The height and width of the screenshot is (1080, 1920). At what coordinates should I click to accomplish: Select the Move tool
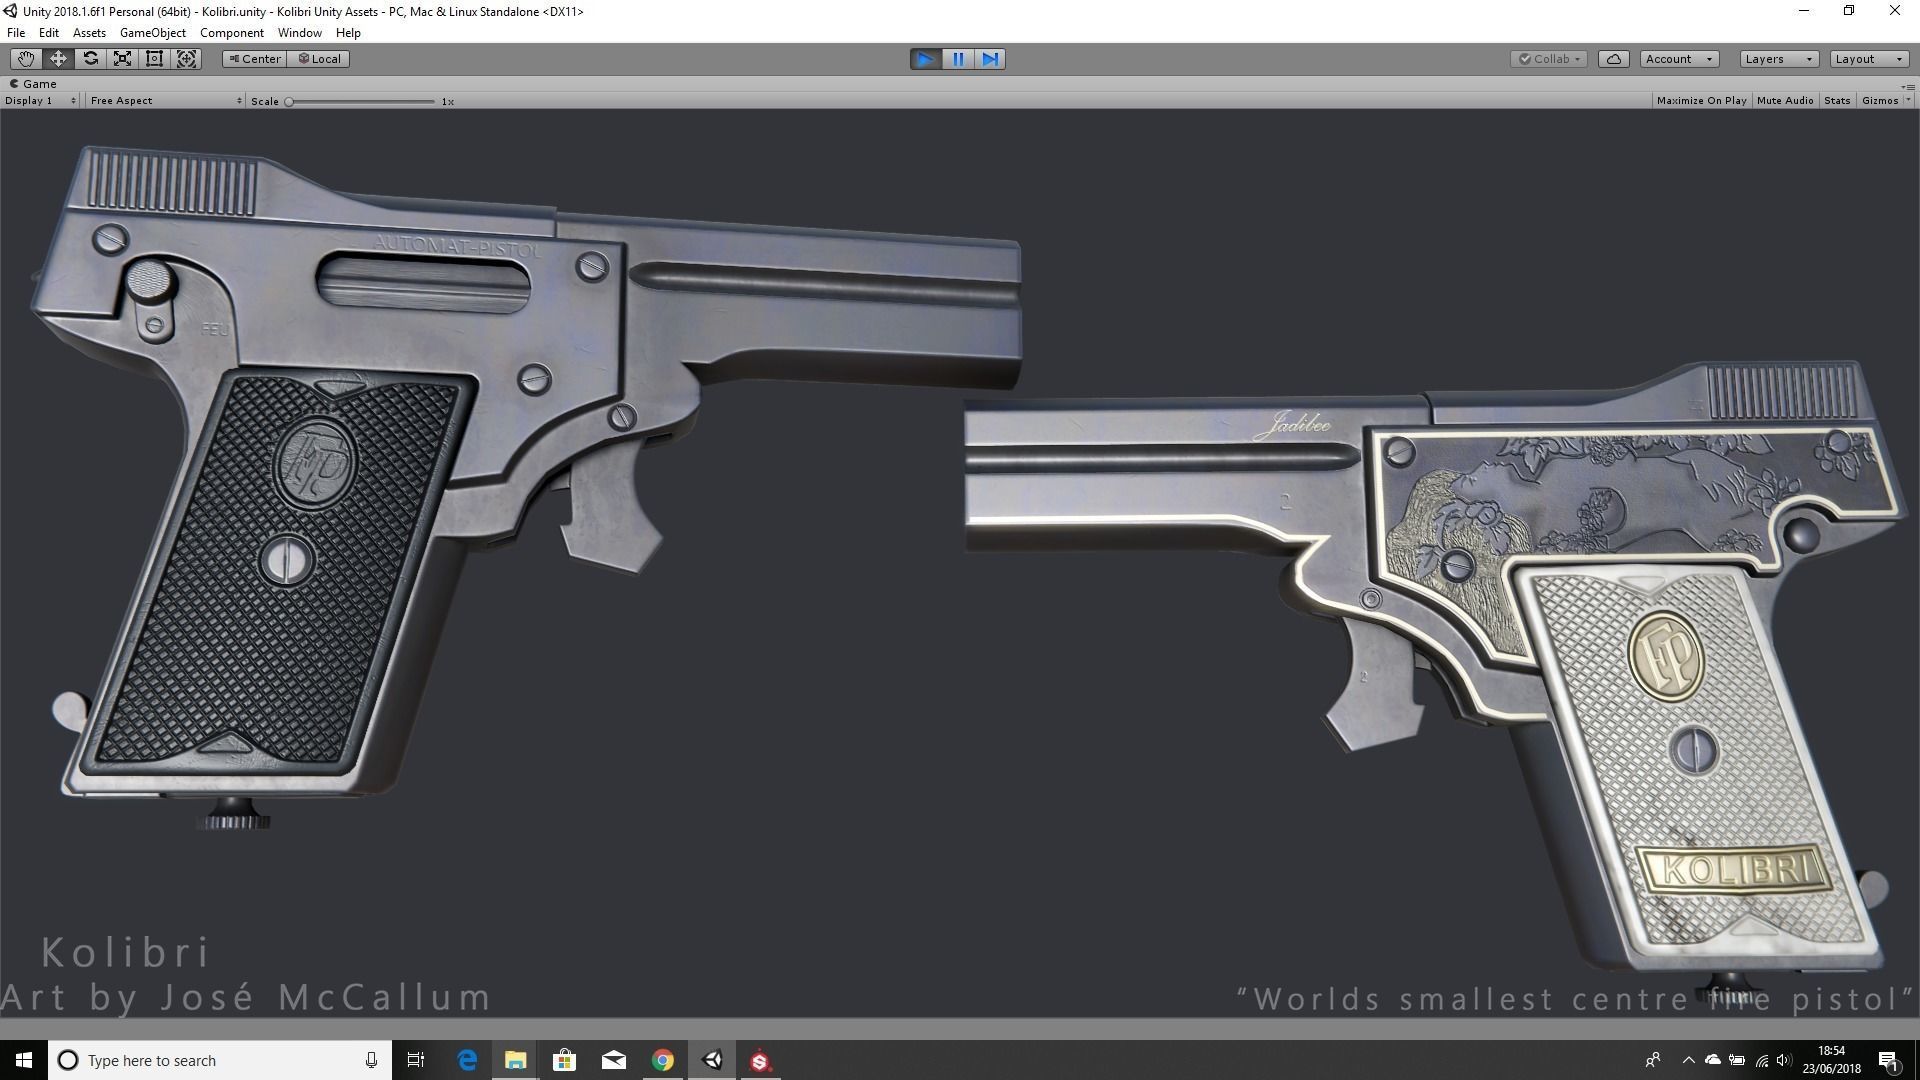[x=58, y=59]
